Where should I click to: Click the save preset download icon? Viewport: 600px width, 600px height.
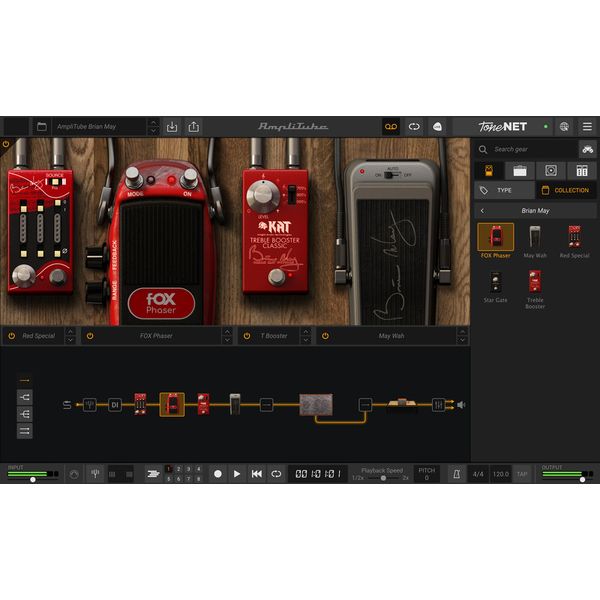click(172, 127)
